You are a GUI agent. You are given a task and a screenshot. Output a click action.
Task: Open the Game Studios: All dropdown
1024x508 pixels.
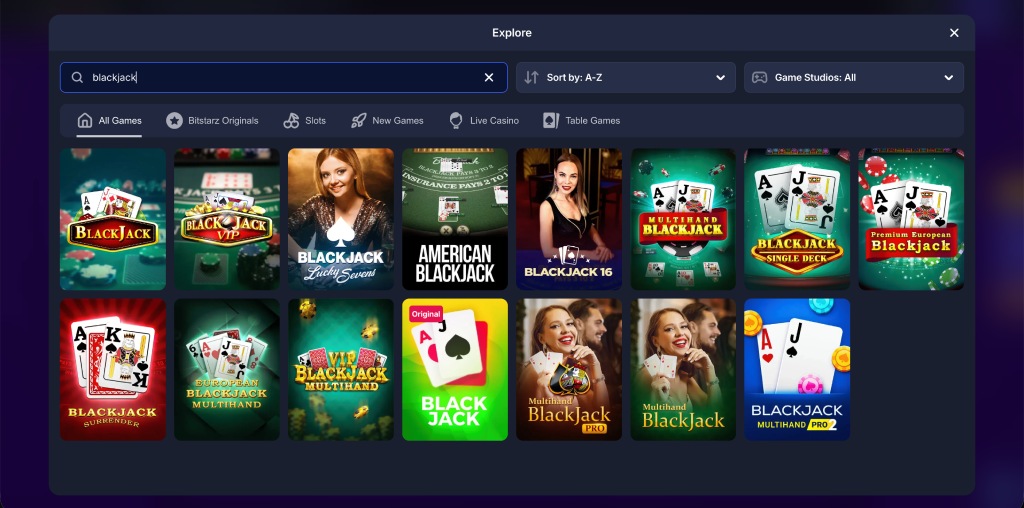pyautogui.click(x=854, y=78)
